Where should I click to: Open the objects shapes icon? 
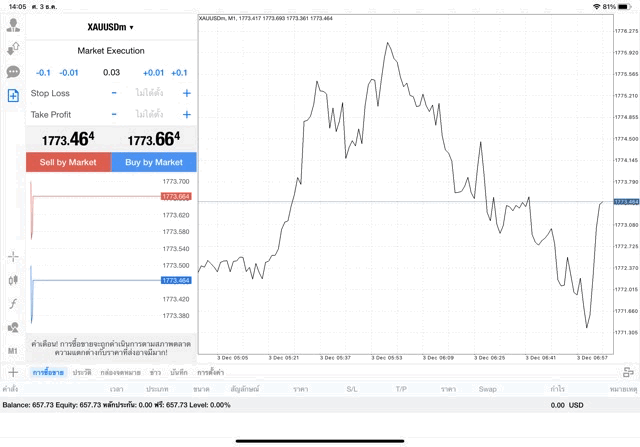(x=13, y=327)
